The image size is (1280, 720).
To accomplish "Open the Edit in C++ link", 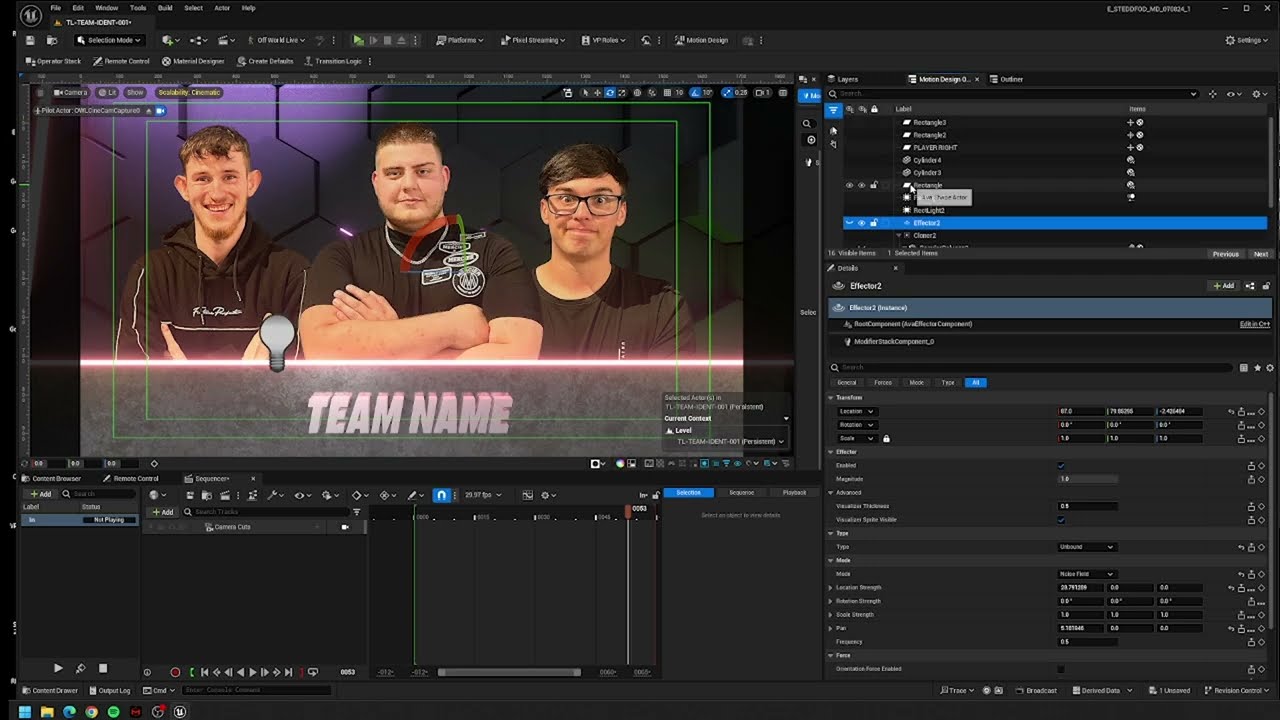I will pos(1254,324).
